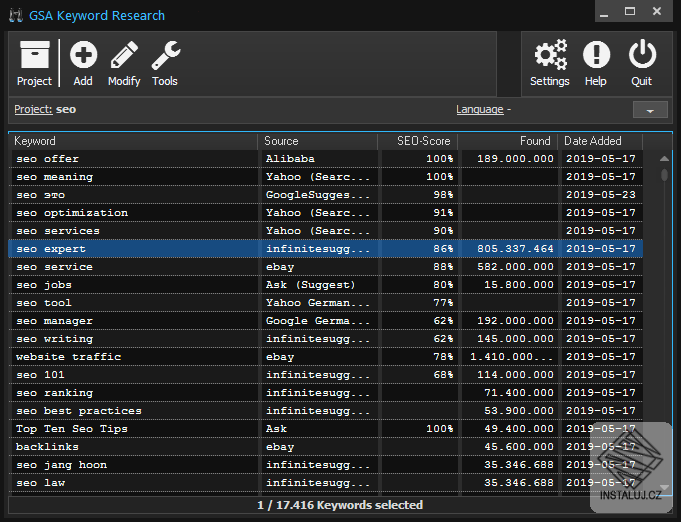The height and width of the screenshot is (522, 681).
Task: Click the 71.400.000 found value
Action: click(x=519, y=393)
